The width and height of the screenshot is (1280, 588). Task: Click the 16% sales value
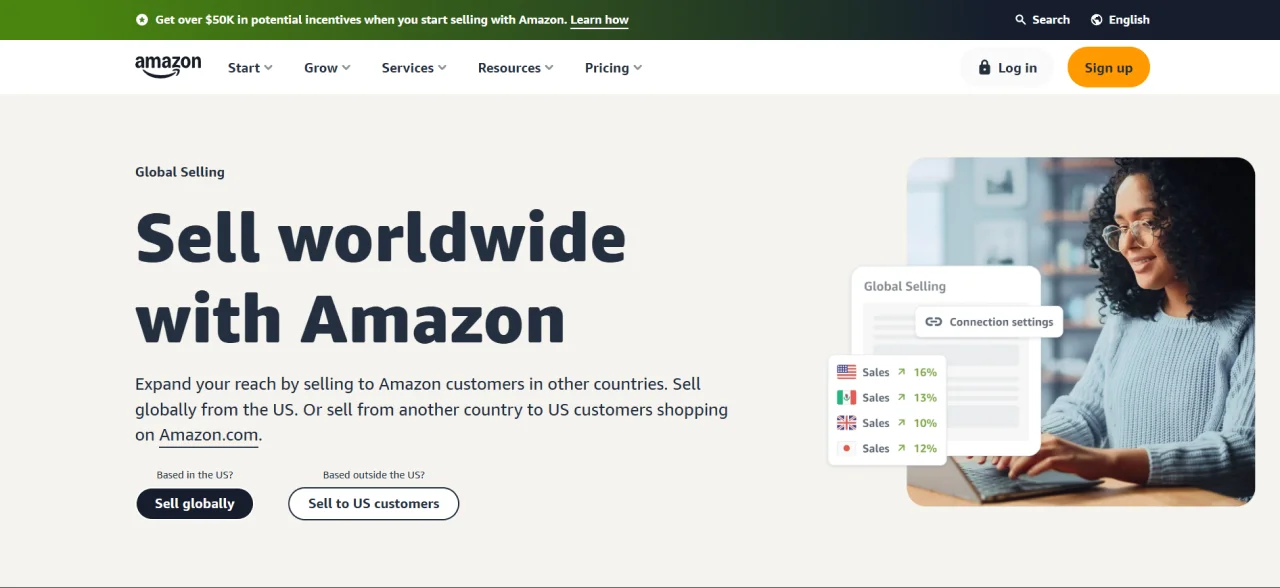pos(925,372)
